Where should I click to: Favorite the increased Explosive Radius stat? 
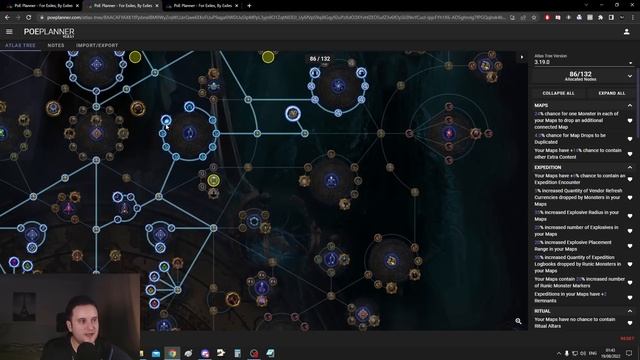point(630,216)
